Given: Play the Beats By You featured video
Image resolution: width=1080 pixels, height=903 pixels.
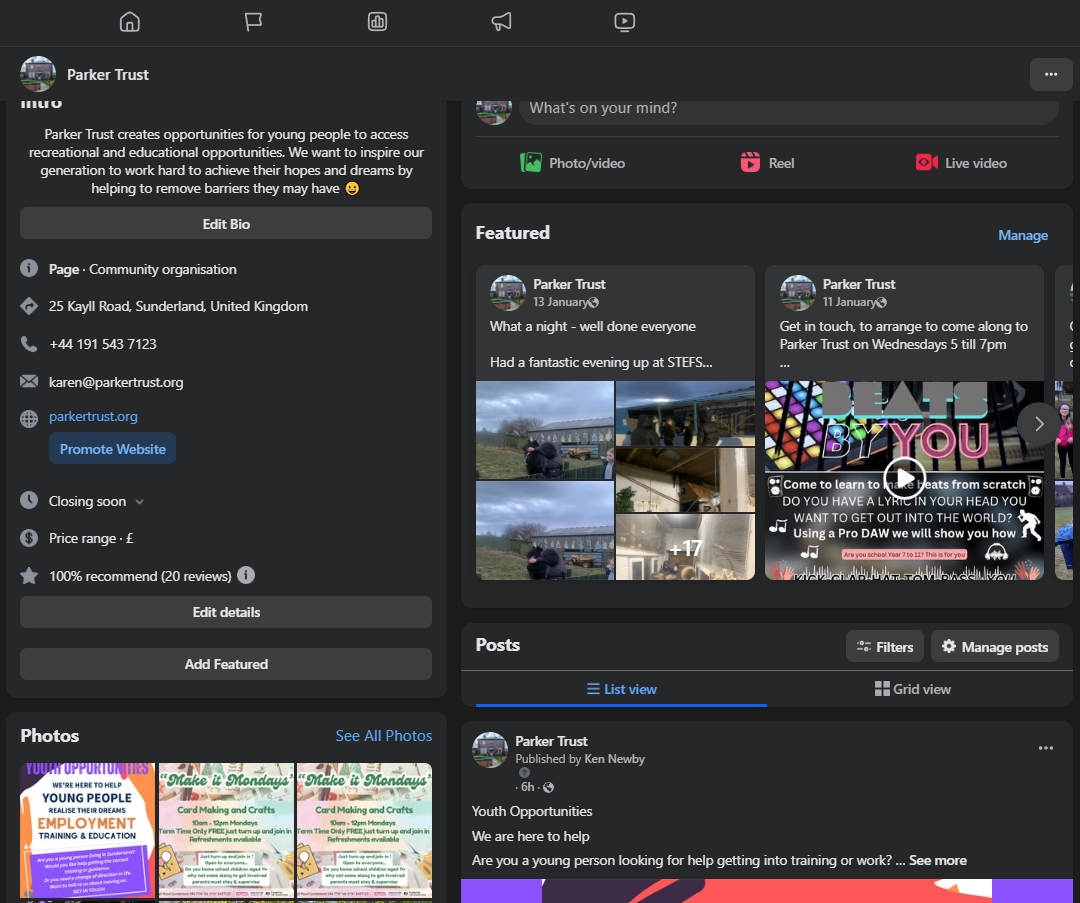Looking at the screenshot, I should pyautogui.click(x=904, y=479).
